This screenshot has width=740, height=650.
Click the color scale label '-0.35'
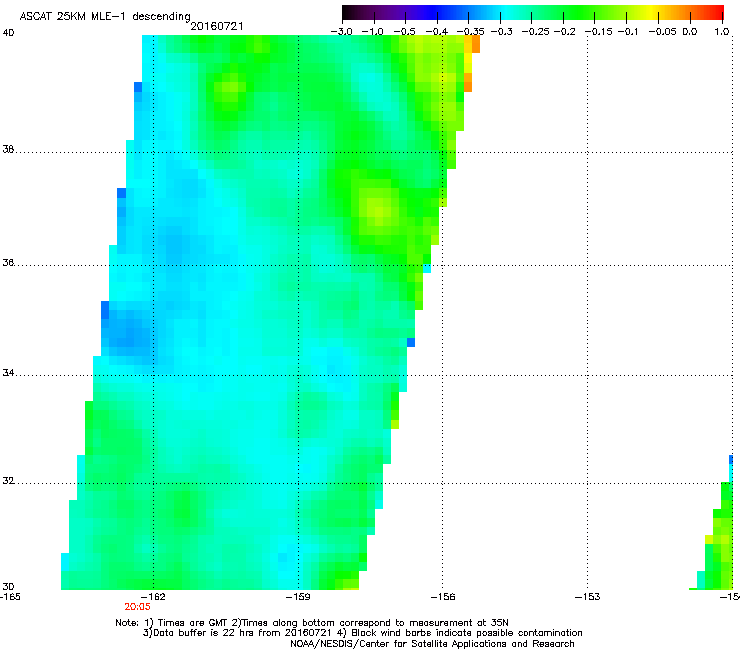pyautogui.click(x=470, y=32)
